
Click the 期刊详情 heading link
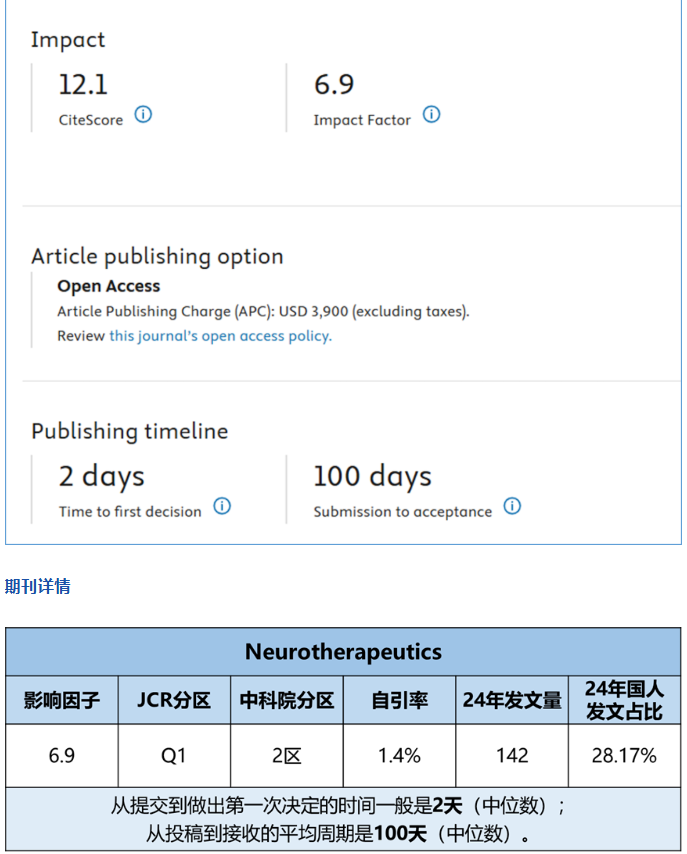(x=38, y=587)
